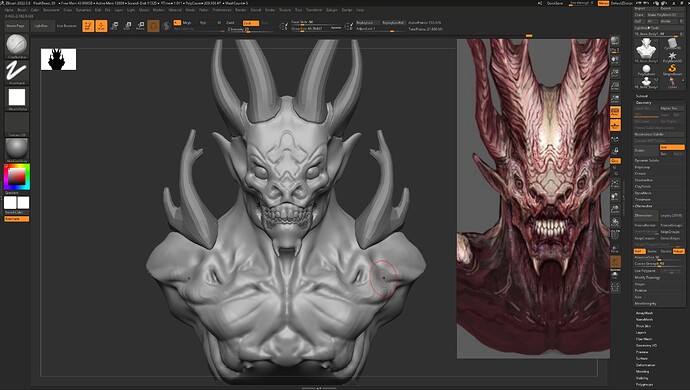
Task: Activate Edit mode button
Action: click(88, 26)
